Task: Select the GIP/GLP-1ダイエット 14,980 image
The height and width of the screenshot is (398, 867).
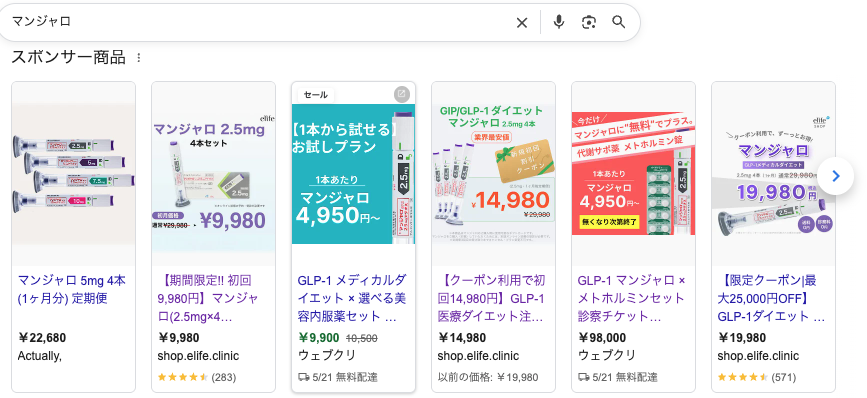Action: click(493, 173)
